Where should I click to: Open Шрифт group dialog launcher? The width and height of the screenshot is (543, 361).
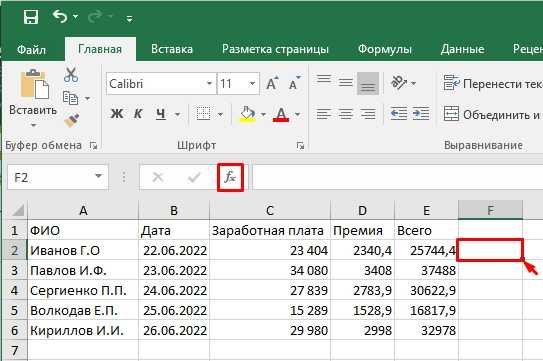[x=300, y=146]
